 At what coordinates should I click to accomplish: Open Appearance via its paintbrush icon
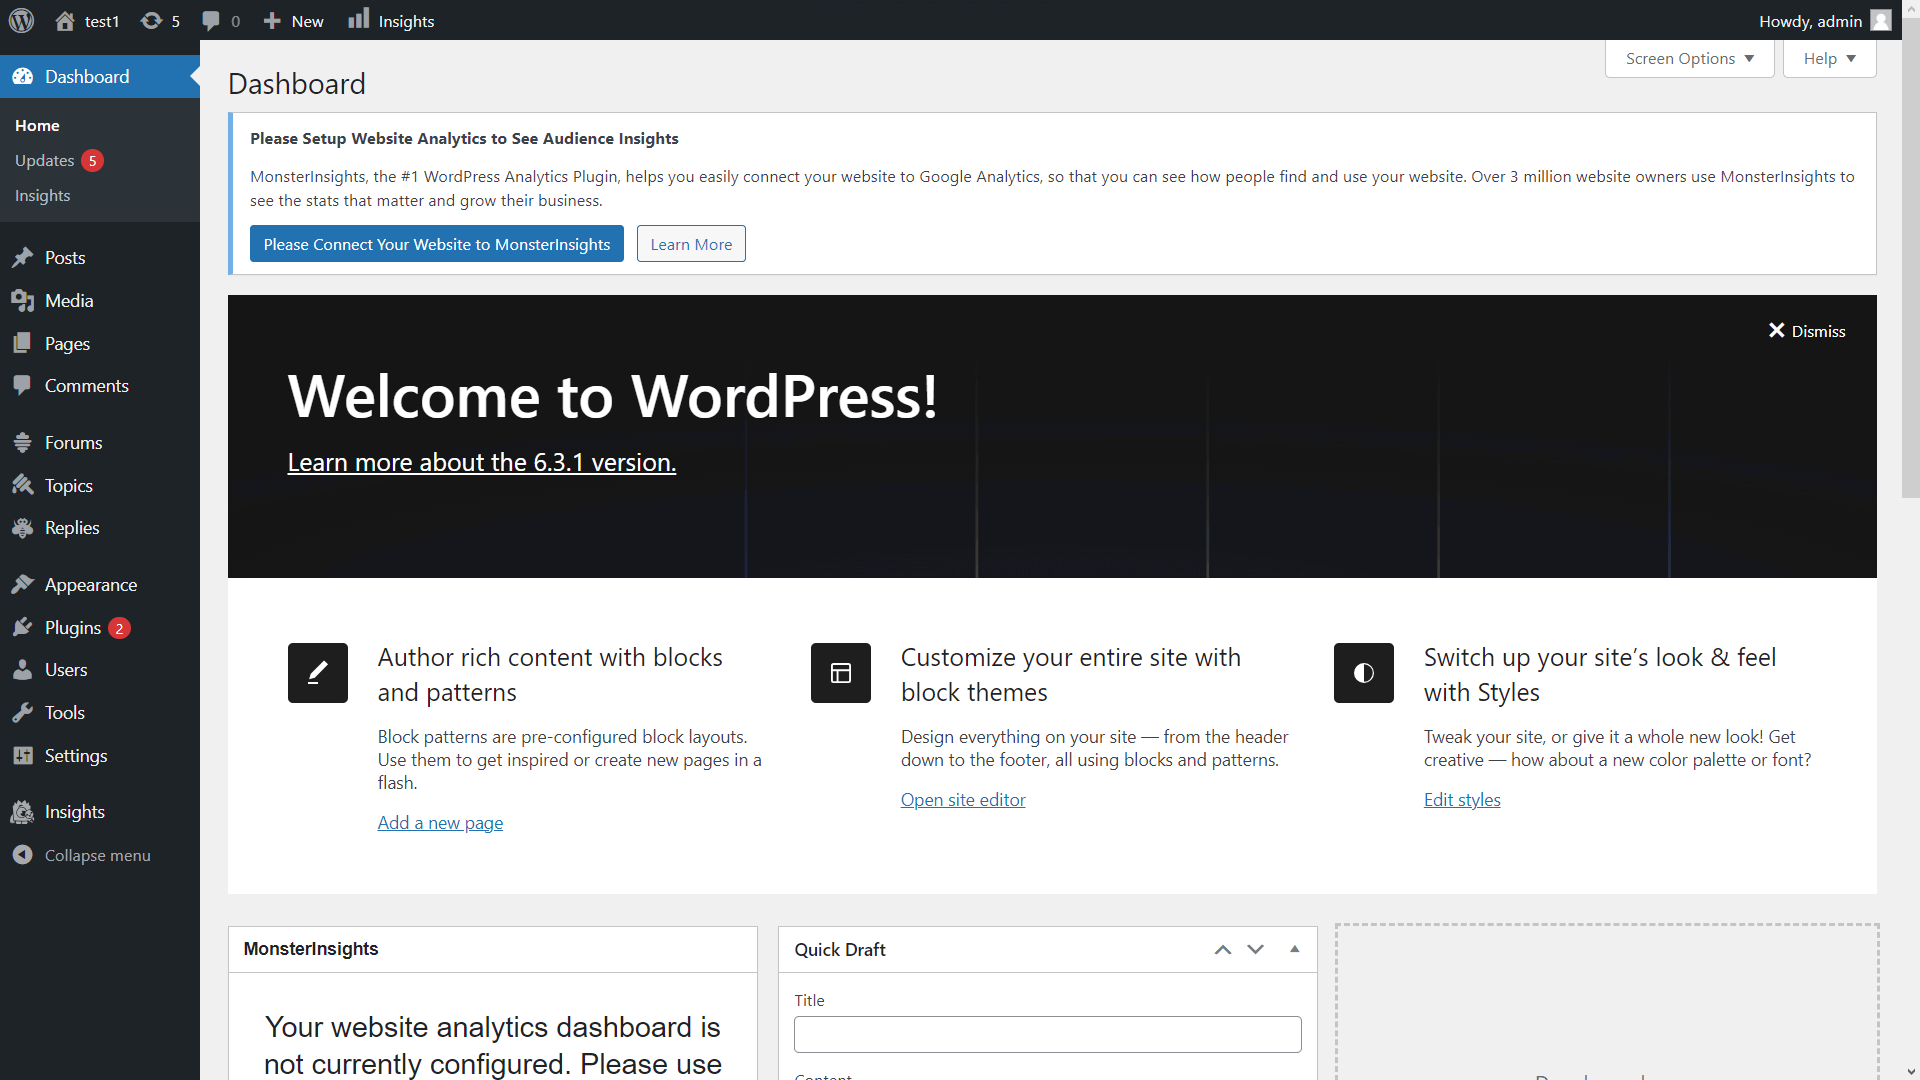[x=23, y=584]
